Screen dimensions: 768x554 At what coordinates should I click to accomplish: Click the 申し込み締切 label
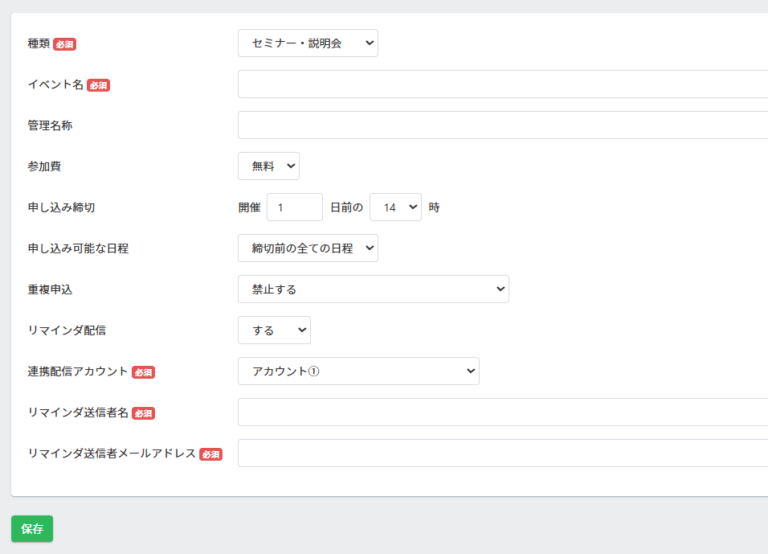(x=61, y=207)
